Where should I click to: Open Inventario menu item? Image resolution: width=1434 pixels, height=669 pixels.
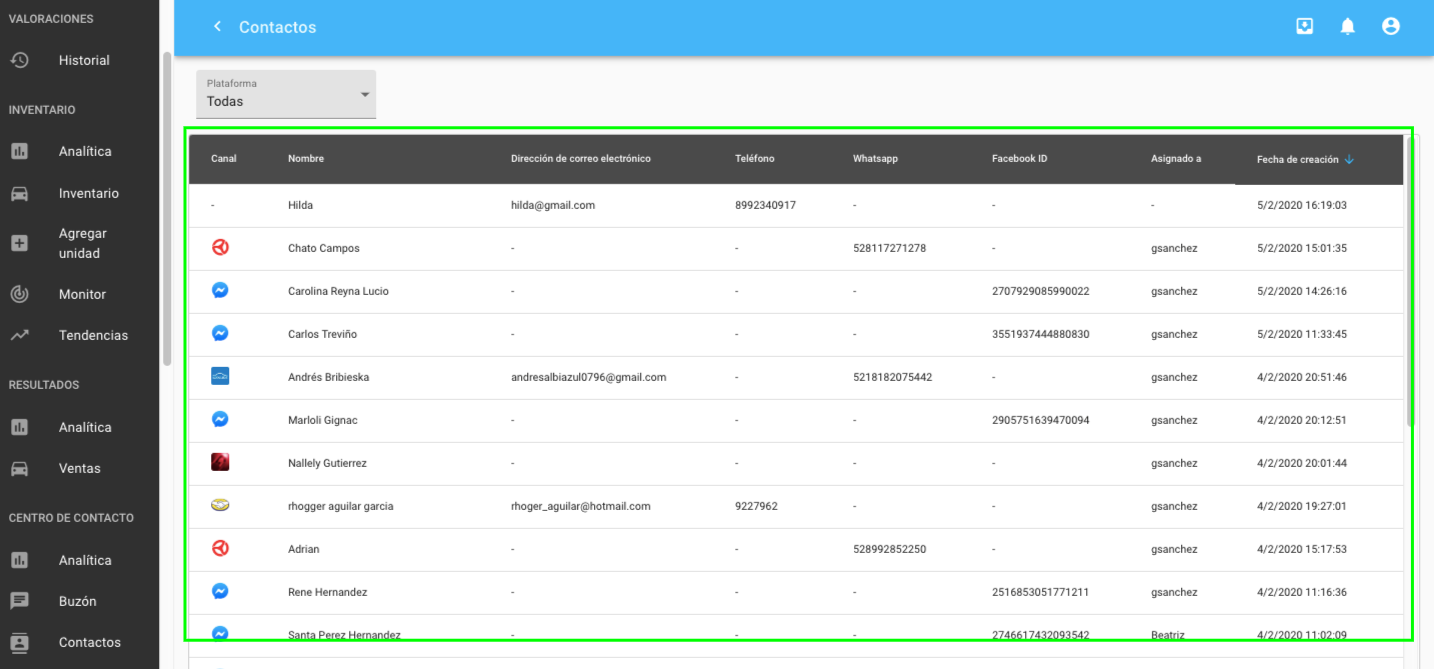(x=89, y=193)
